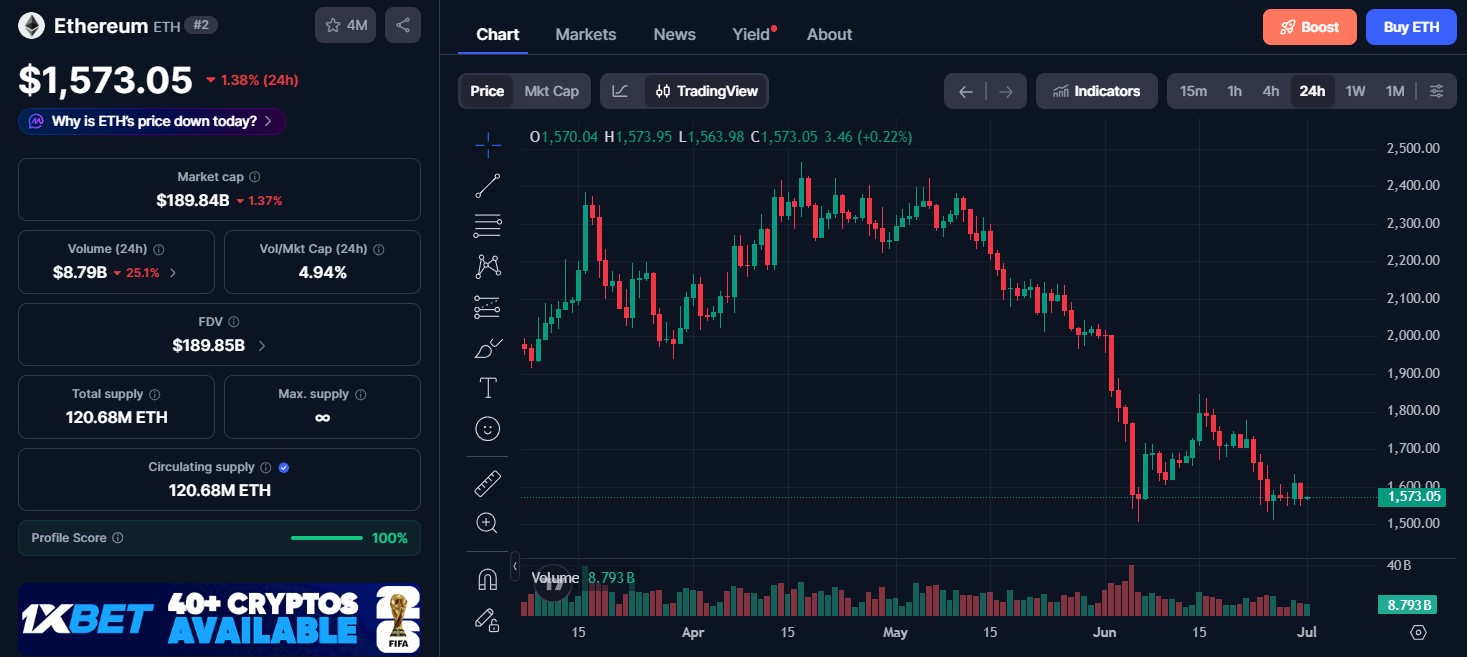Image resolution: width=1467 pixels, height=657 pixels.
Task: Click the current price label 1,573.05 on axis
Action: click(1412, 496)
